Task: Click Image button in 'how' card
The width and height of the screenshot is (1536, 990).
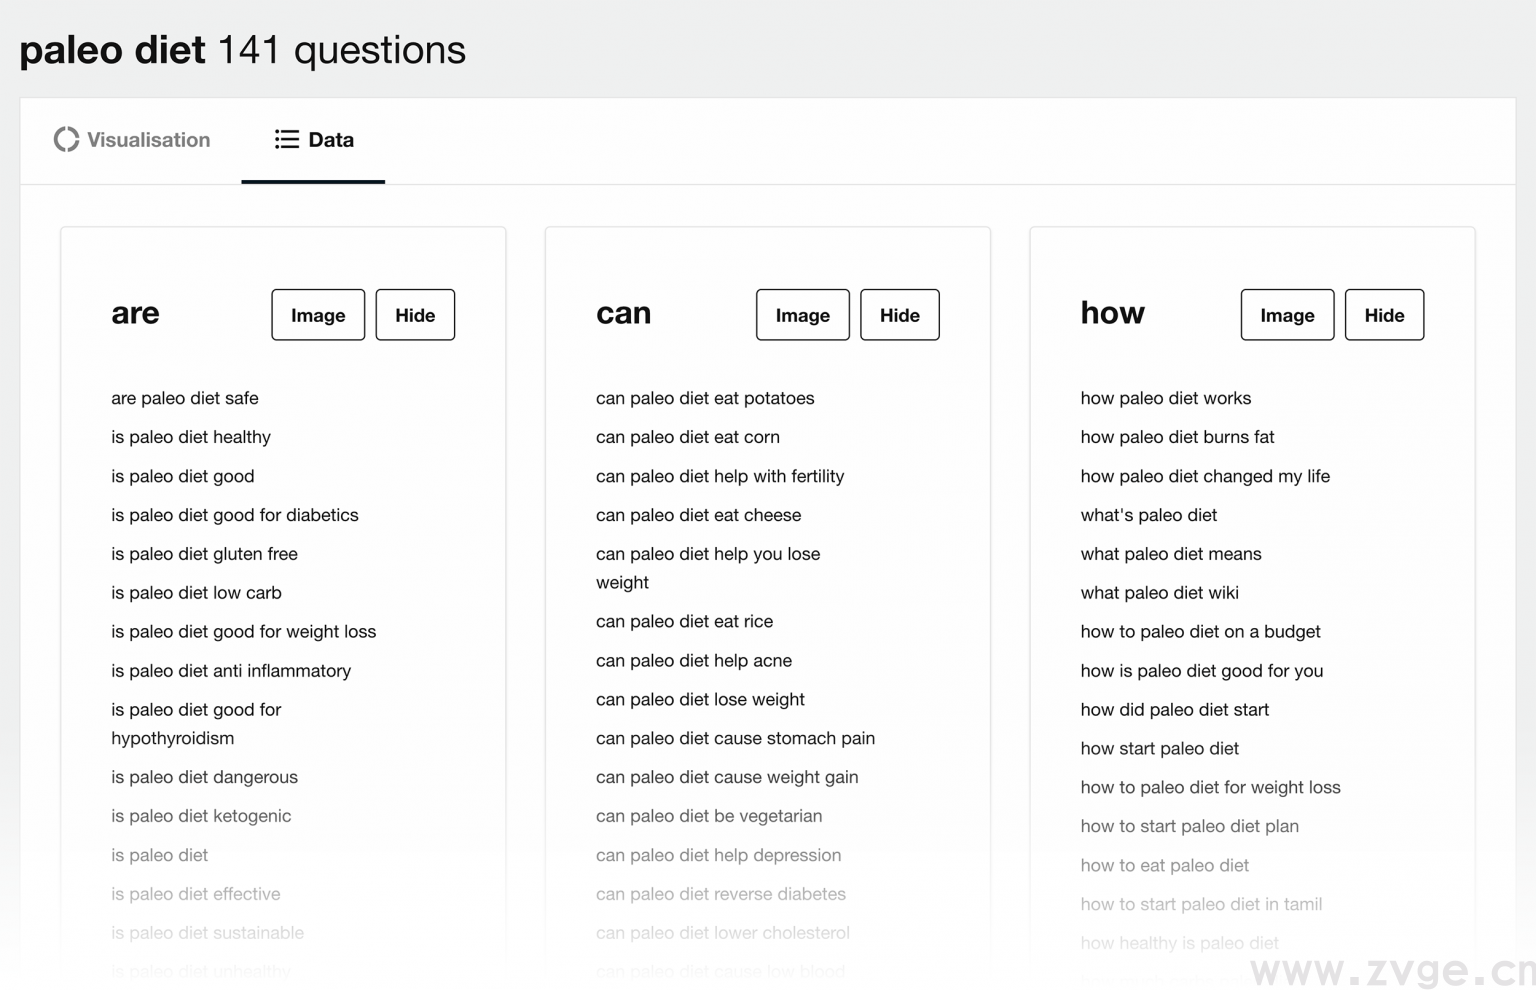Action: click(x=1287, y=315)
